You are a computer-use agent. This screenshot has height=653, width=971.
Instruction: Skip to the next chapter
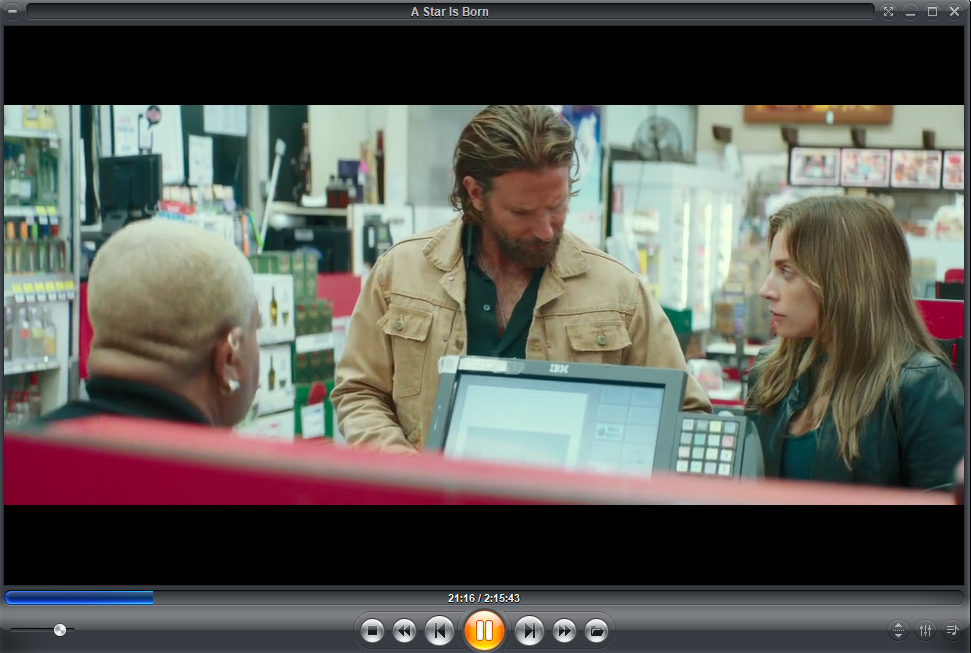point(529,631)
